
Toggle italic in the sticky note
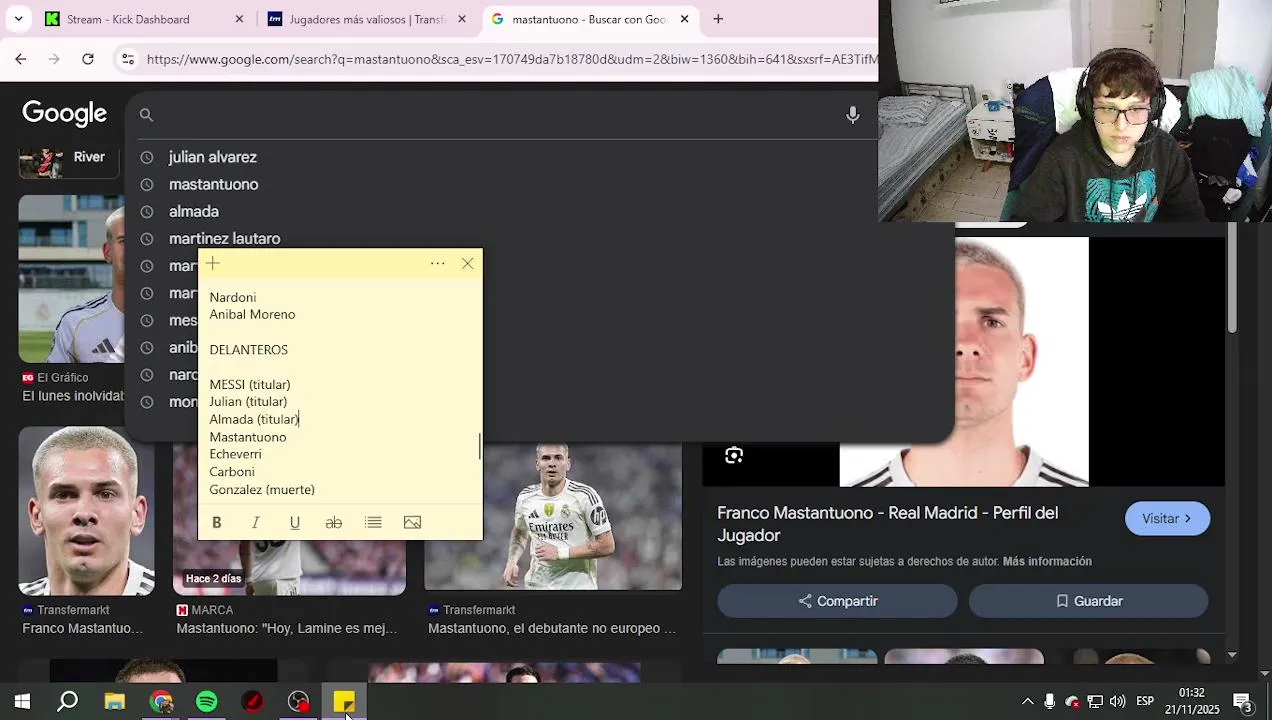[255, 522]
